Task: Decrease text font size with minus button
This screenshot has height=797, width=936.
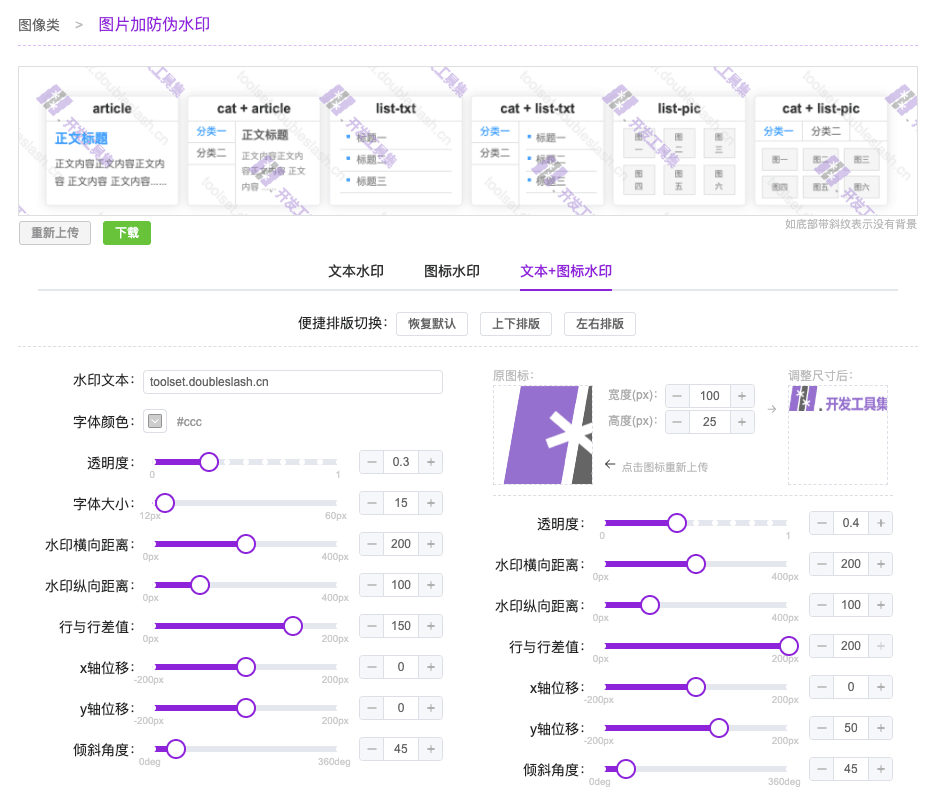Action: pyautogui.click(x=371, y=503)
